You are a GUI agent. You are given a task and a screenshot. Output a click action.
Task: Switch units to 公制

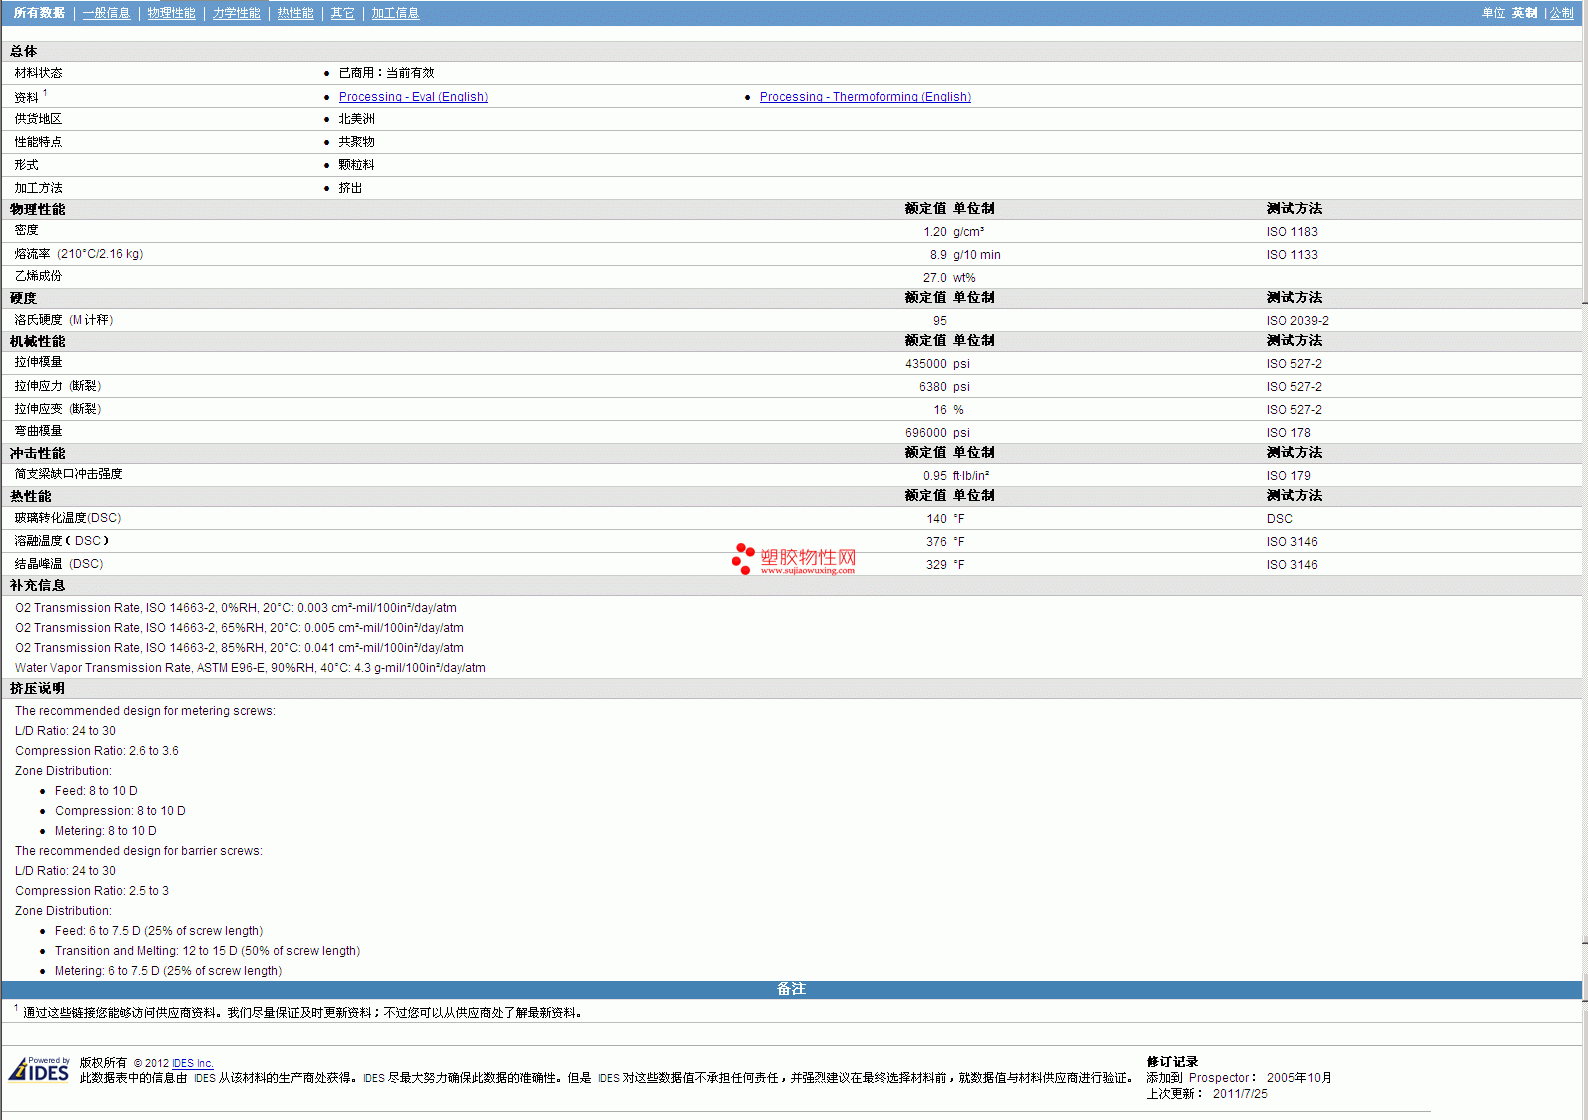tap(1561, 13)
